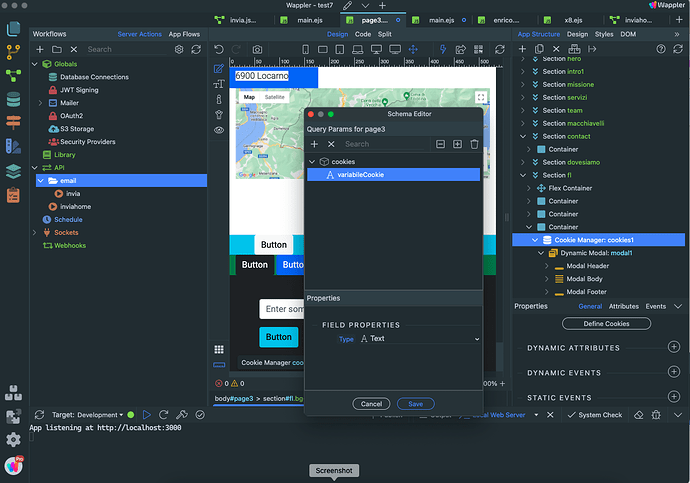Collapse the cookies node in Schema Editor

pos(312,161)
